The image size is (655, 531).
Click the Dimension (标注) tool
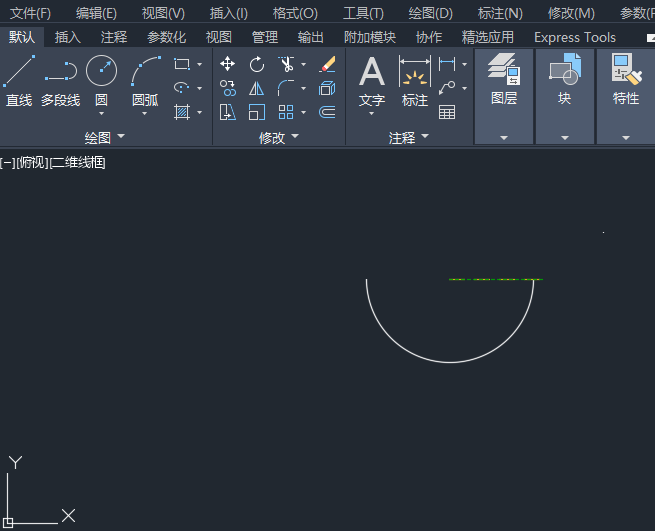point(414,81)
